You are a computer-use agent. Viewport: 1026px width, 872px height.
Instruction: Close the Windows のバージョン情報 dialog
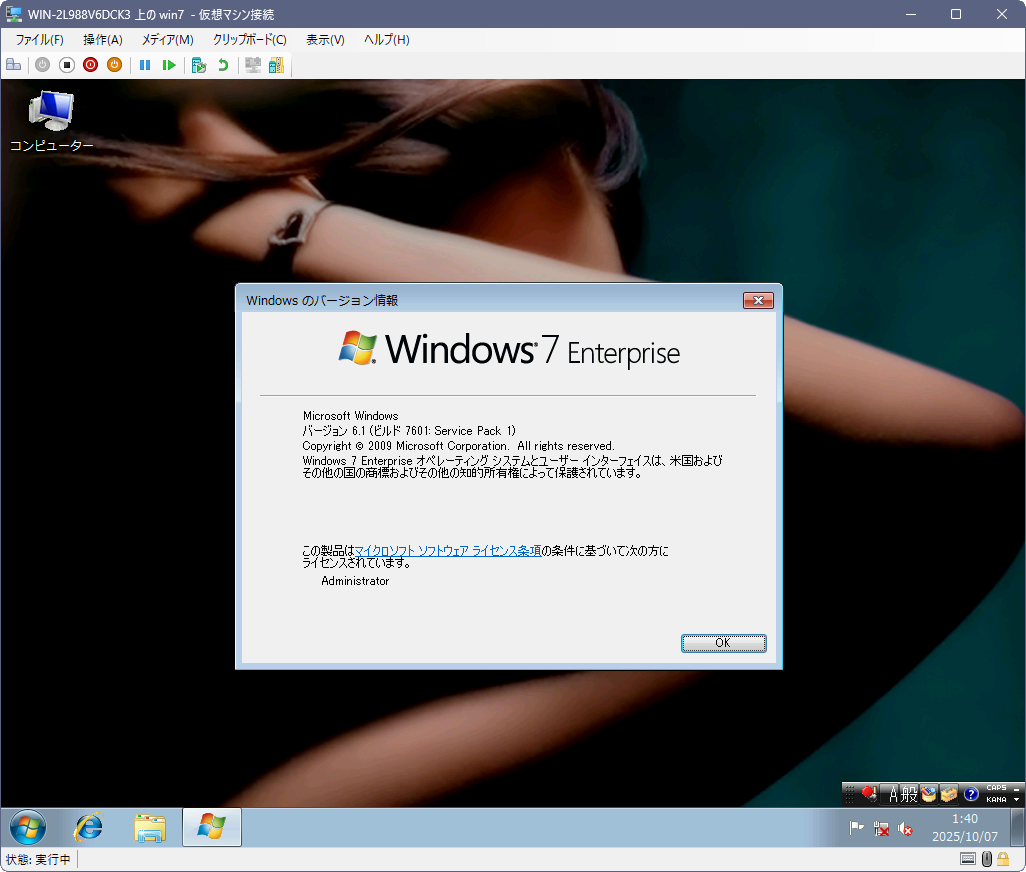click(758, 300)
